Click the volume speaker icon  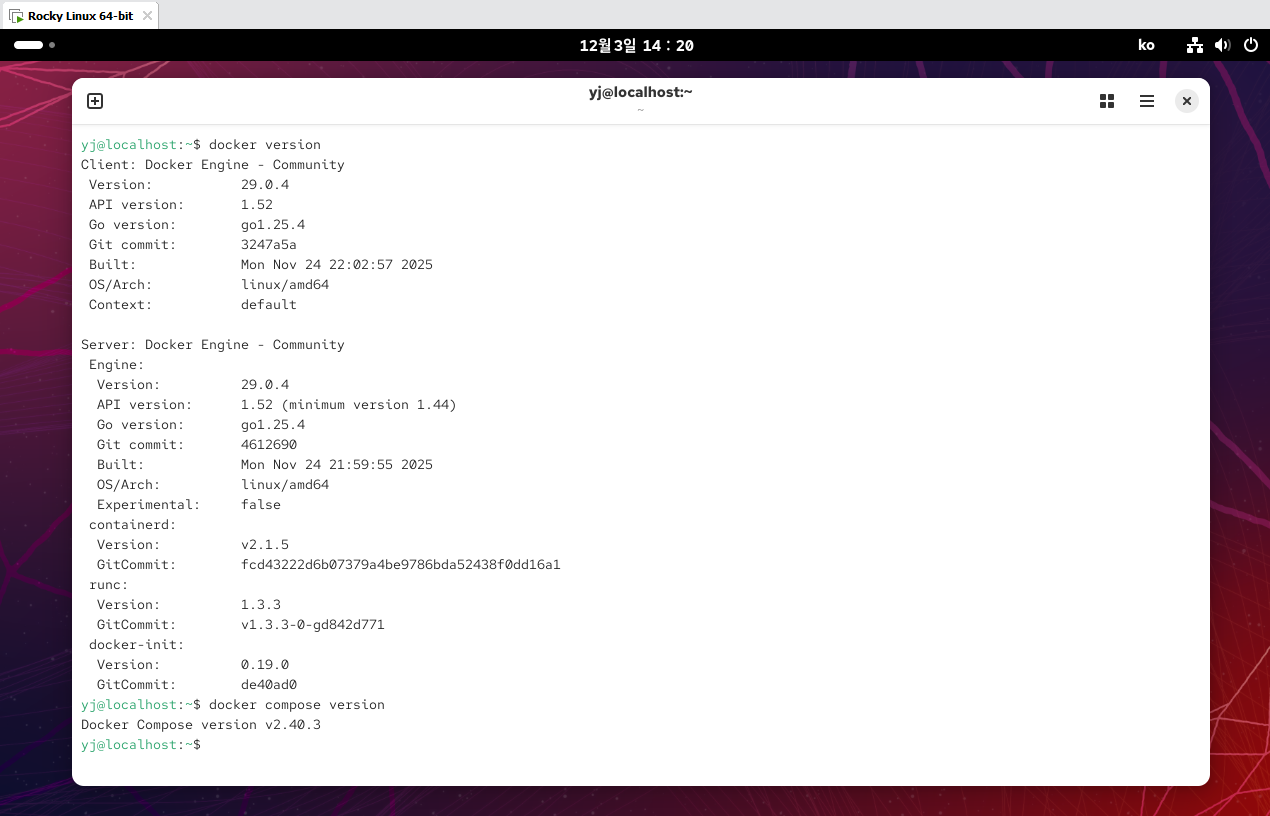click(x=1222, y=45)
